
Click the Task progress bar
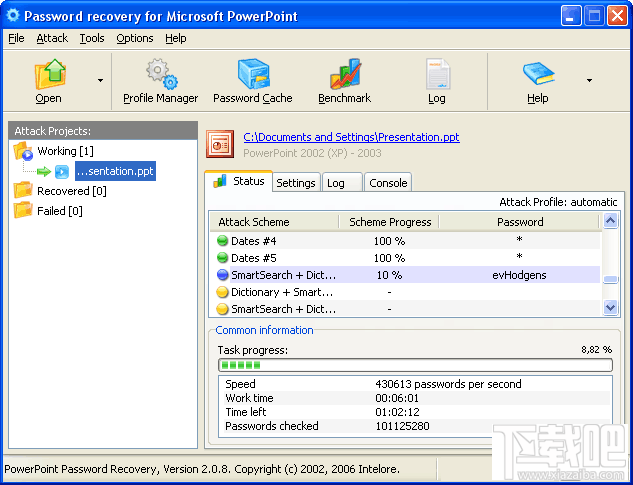pyautogui.click(x=415, y=365)
